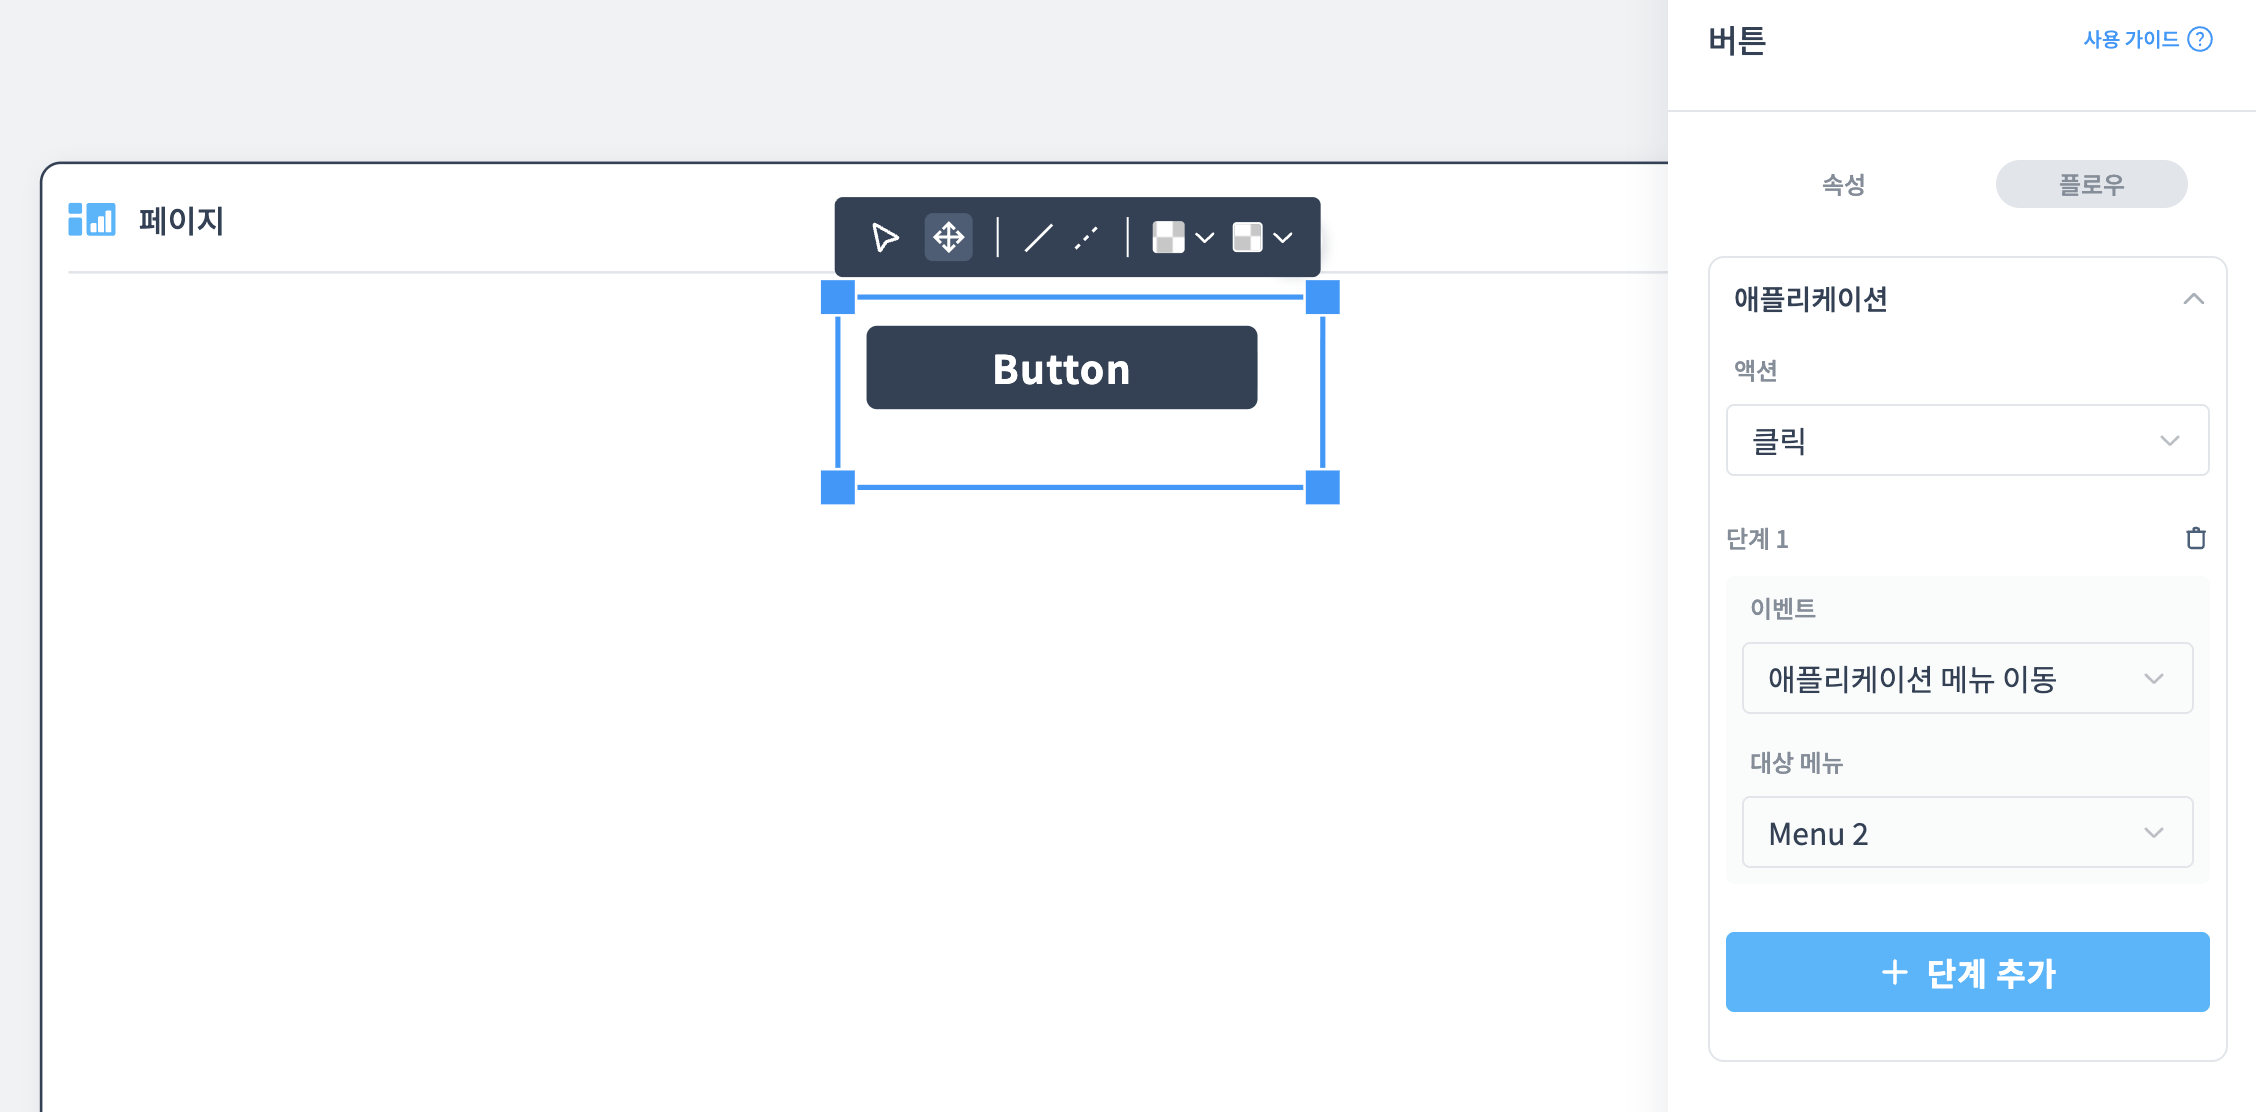
Task: Activate the move tool in toolbar
Action: (948, 237)
